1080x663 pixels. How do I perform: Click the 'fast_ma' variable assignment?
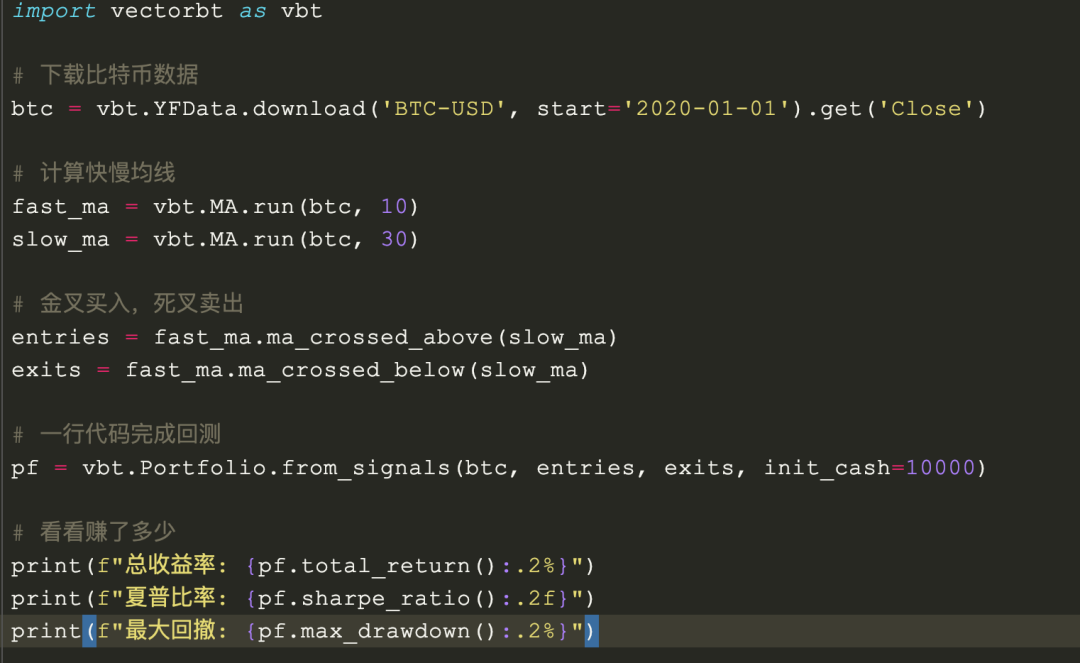coord(61,207)
